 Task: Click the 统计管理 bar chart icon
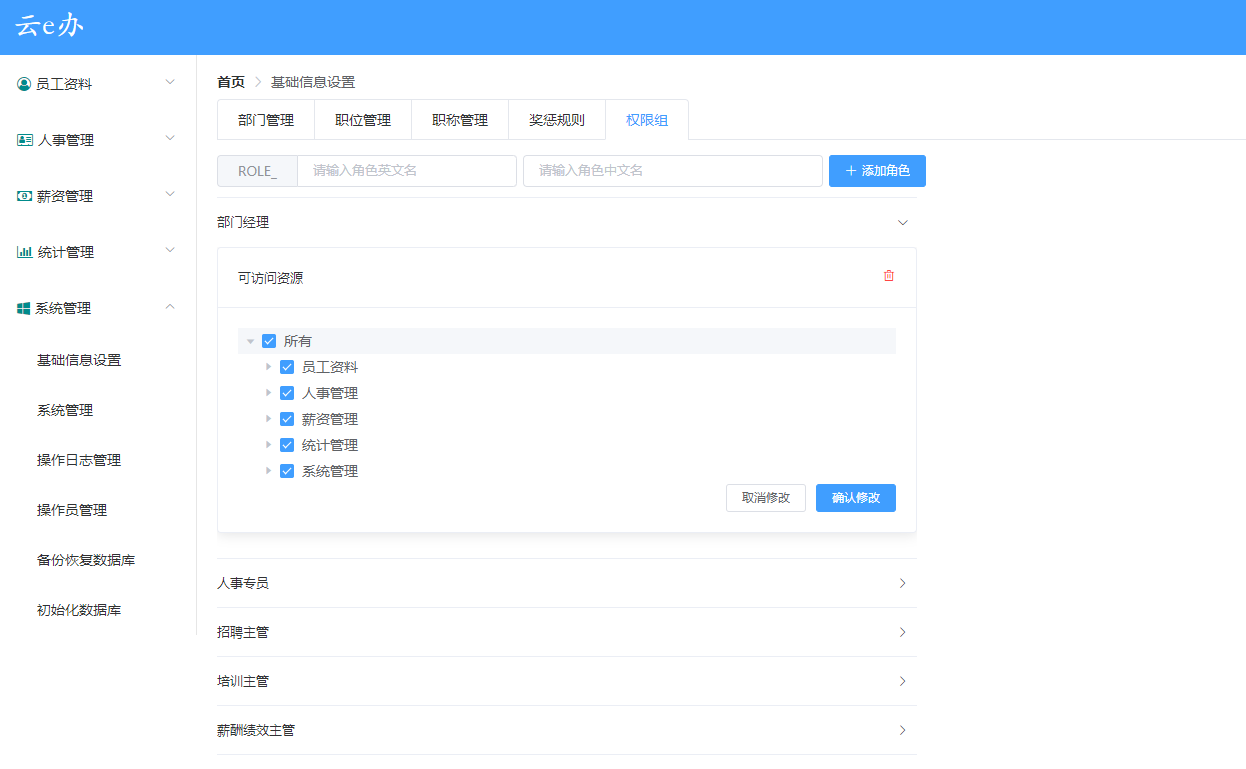coord(25,252)
